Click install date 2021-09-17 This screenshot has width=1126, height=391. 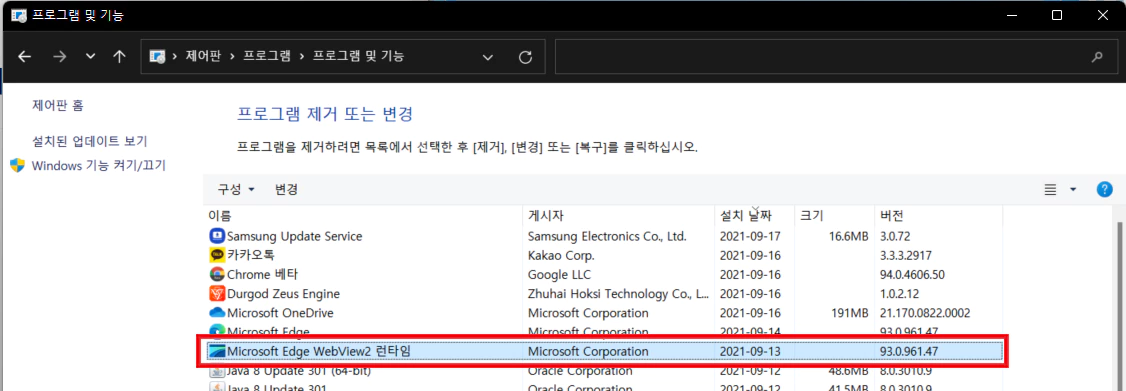coord(750,236)
